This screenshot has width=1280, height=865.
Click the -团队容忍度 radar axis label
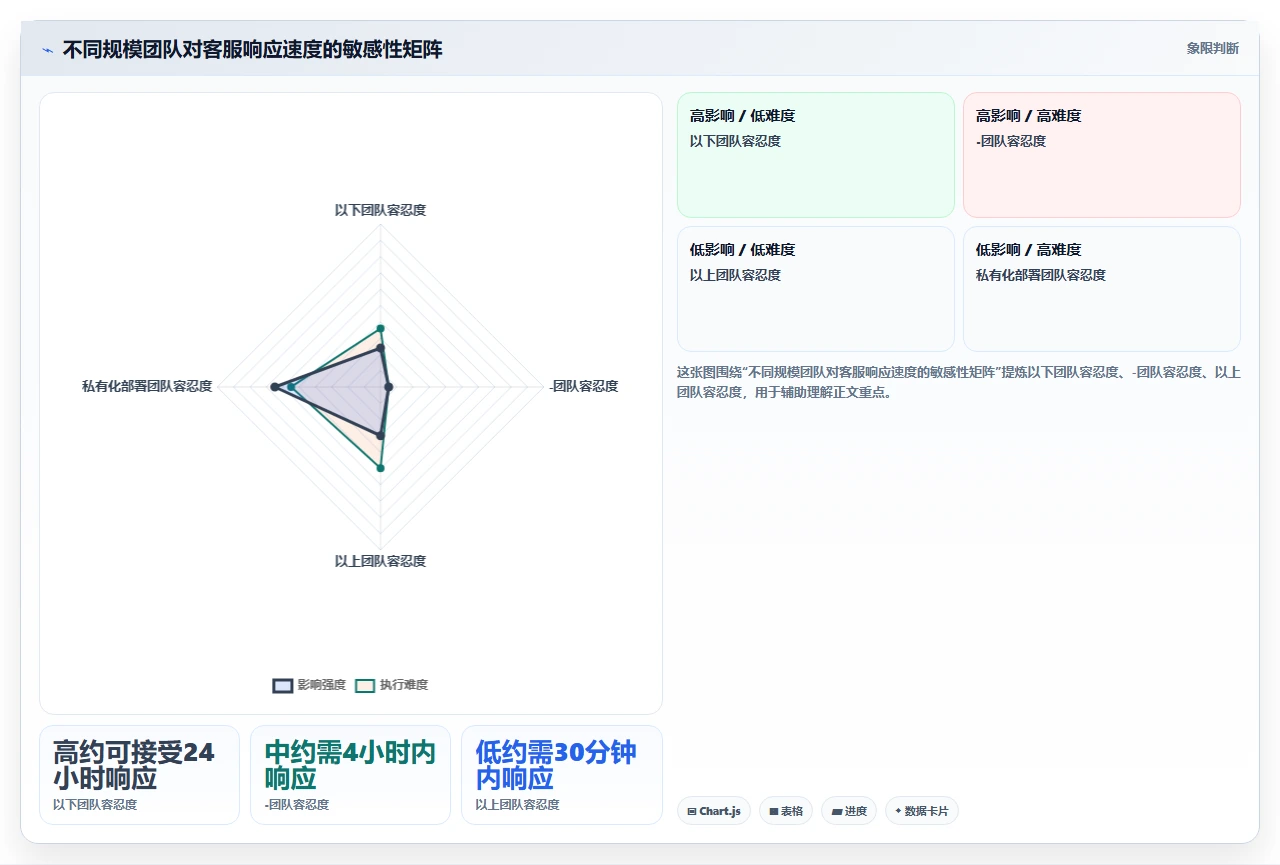coord(583,386)
